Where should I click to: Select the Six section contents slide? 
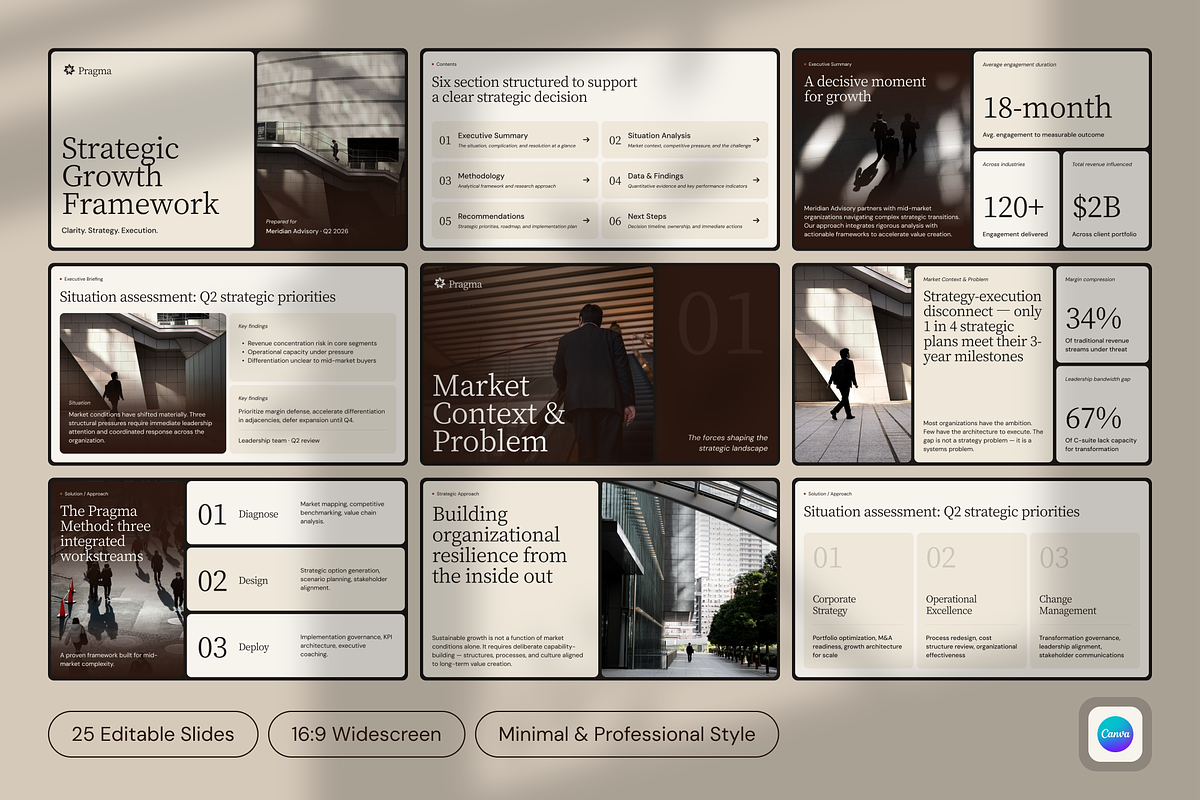(600, 150)
